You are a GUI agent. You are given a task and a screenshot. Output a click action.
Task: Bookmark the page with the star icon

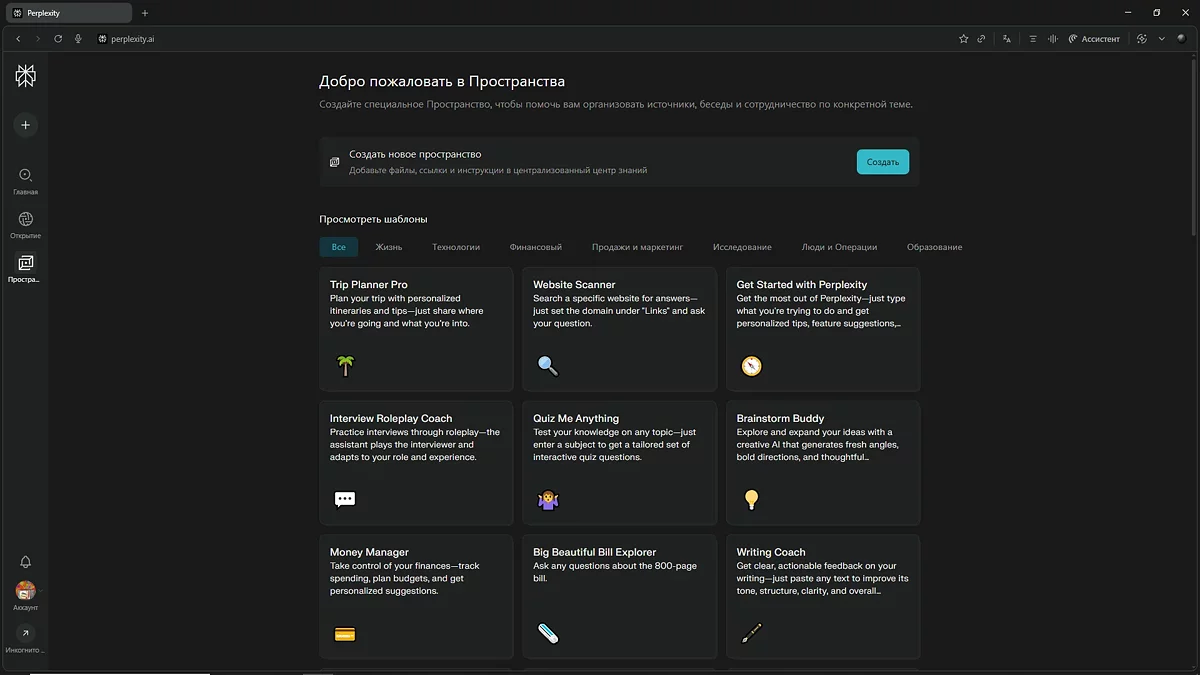(x=963, y=39)
